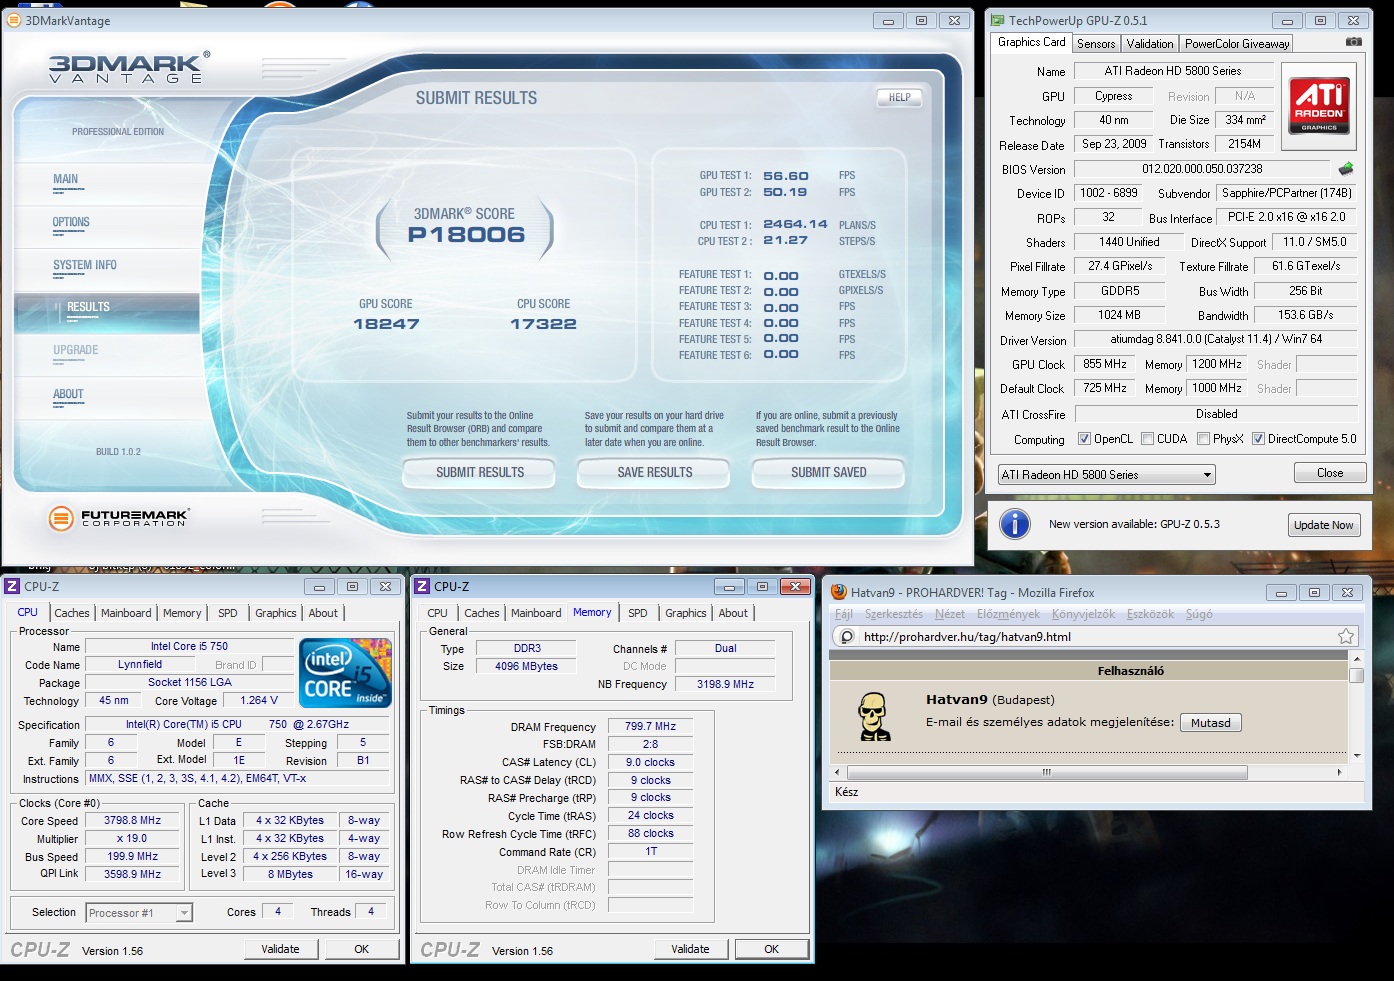Click the CPU name Intel Core i5 750

[x=189, y=646]
